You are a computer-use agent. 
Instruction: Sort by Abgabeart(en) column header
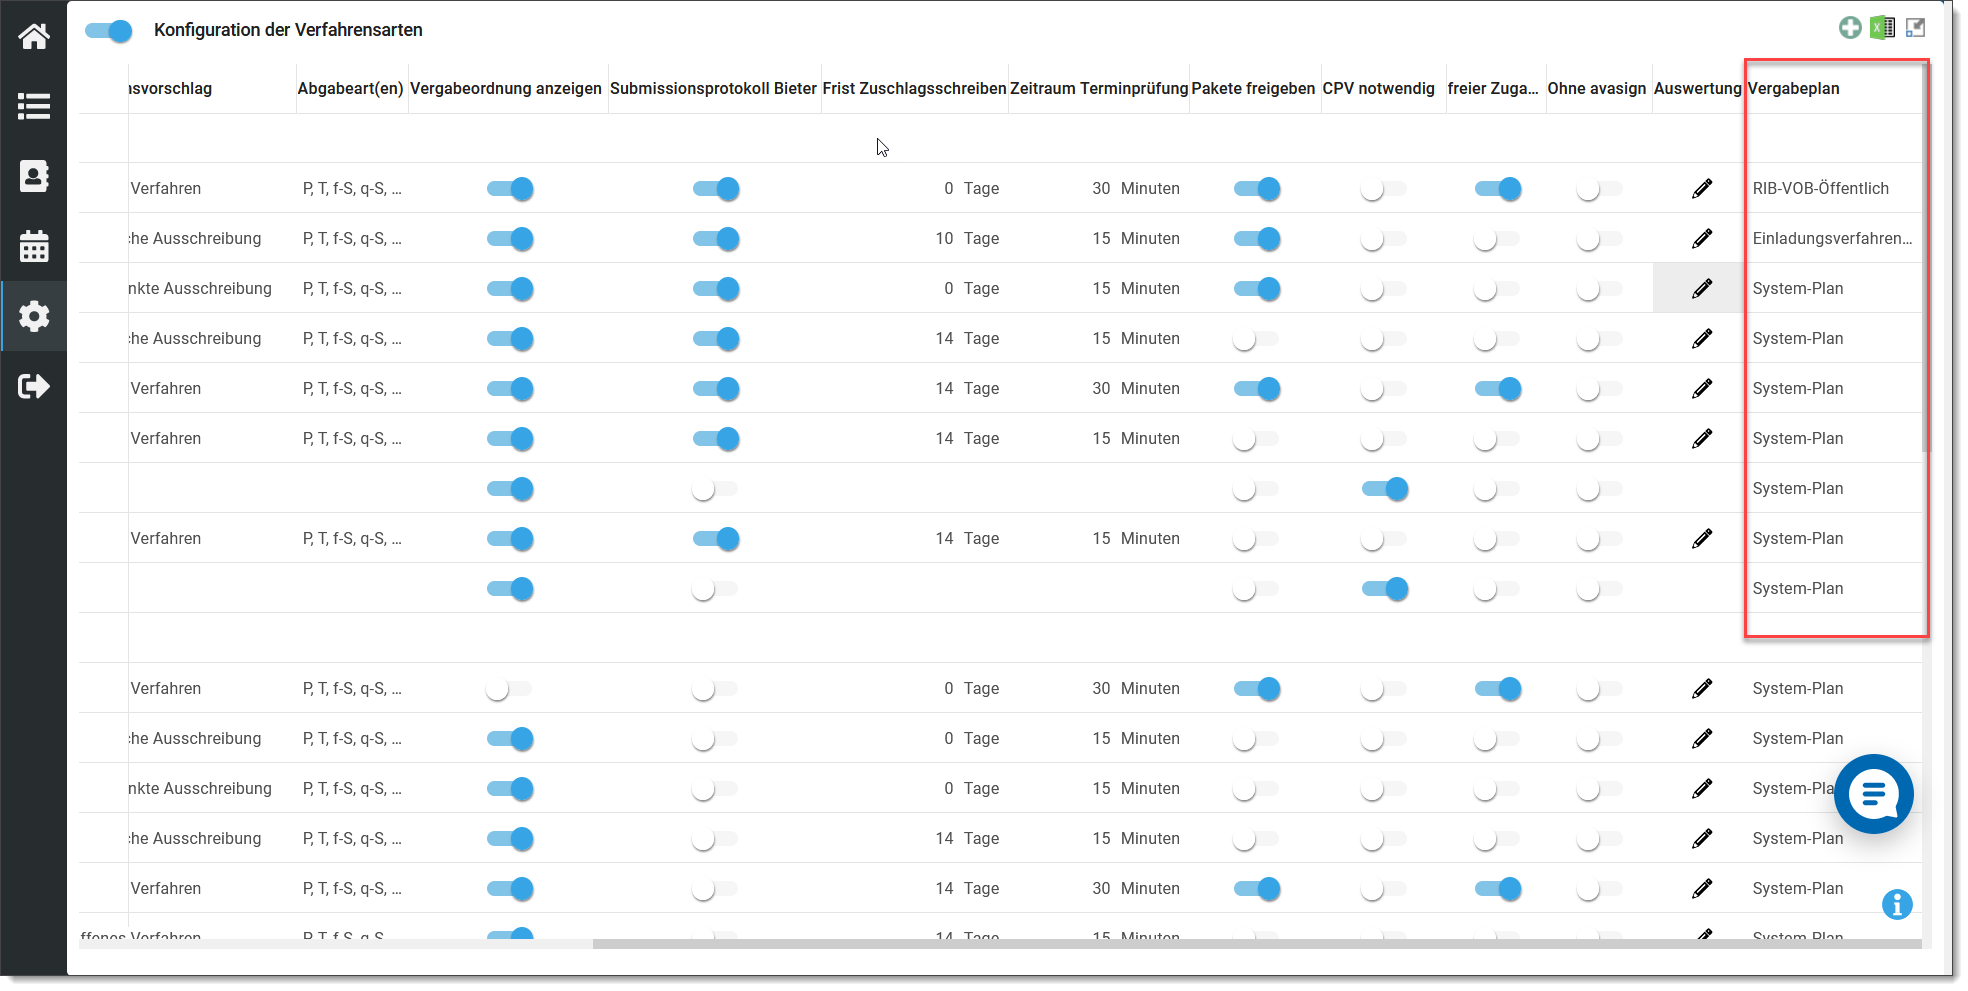click(350, 88)
